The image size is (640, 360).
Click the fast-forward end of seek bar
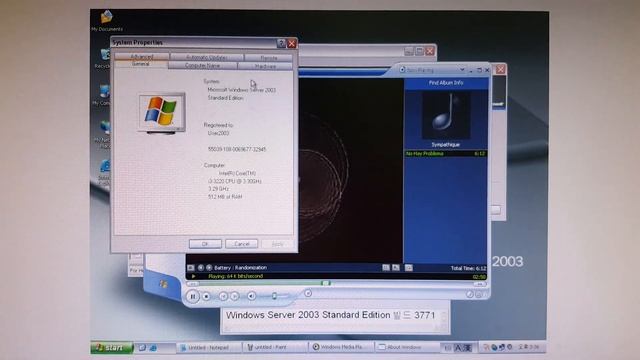click(x=480, y=284)
